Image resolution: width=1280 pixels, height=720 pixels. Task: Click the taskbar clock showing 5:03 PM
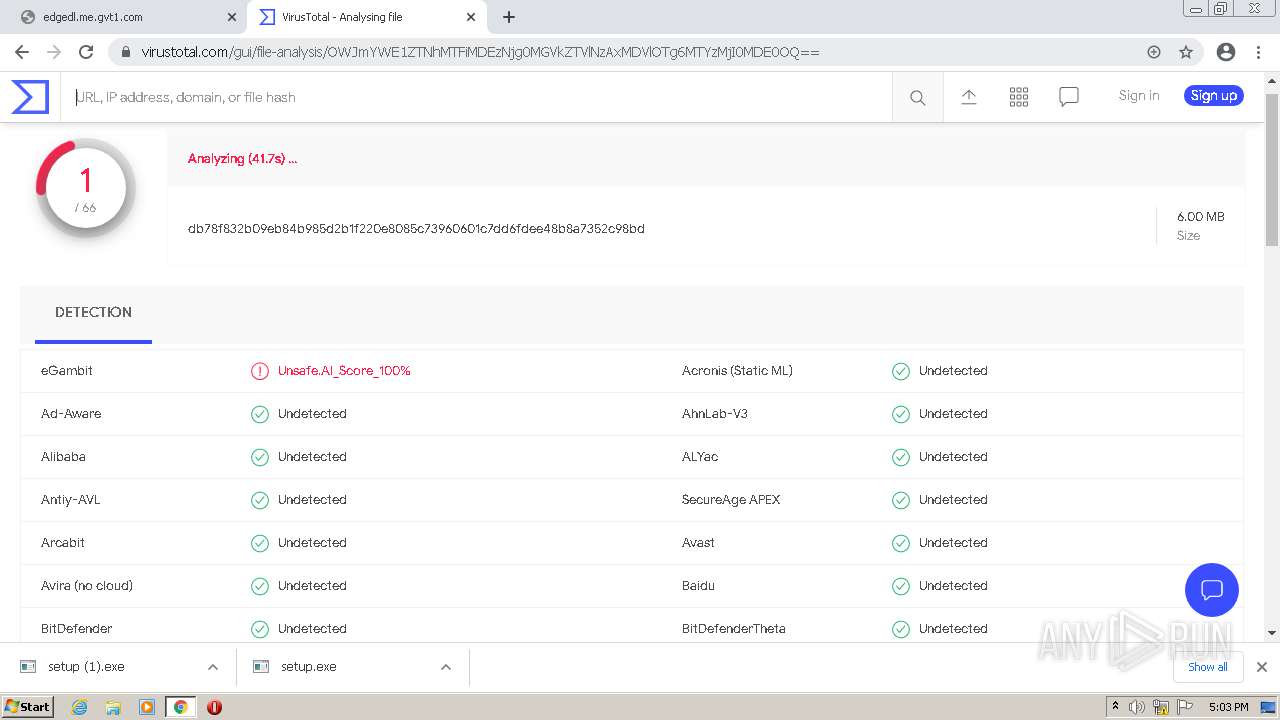tap(1228, 707)
